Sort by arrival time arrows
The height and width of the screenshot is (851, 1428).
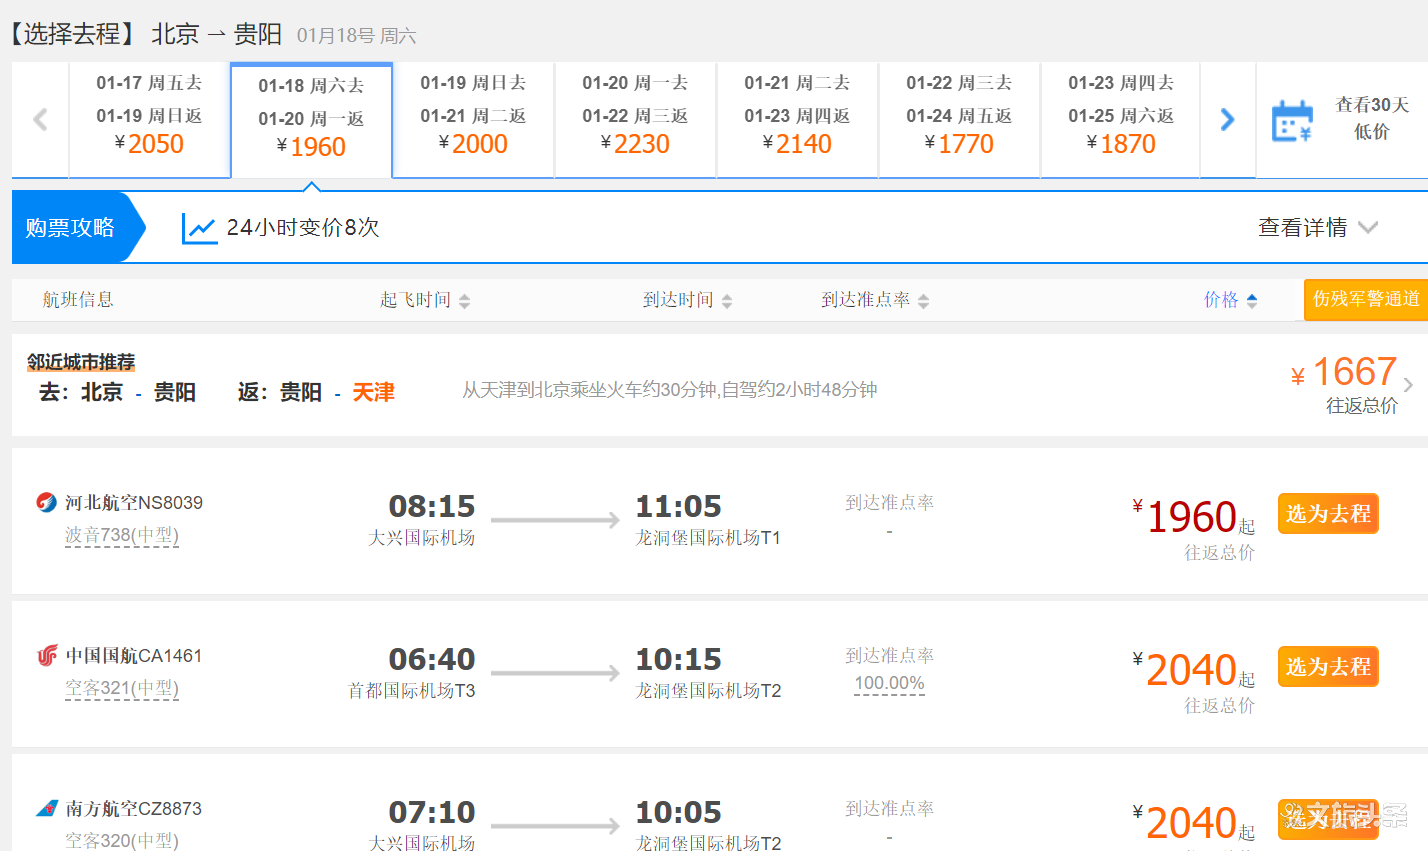point(726,301)
